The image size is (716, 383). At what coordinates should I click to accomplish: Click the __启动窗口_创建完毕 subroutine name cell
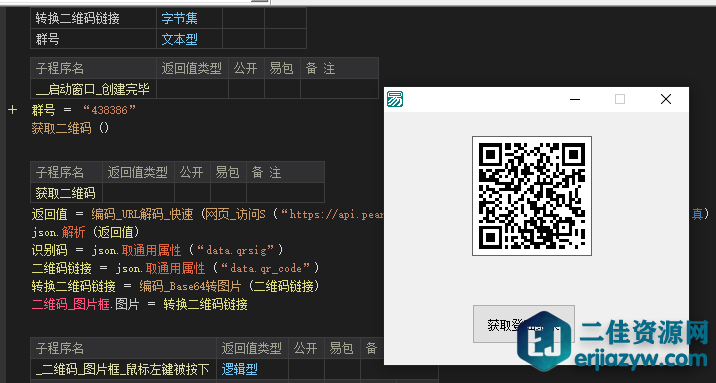[94, 89]
